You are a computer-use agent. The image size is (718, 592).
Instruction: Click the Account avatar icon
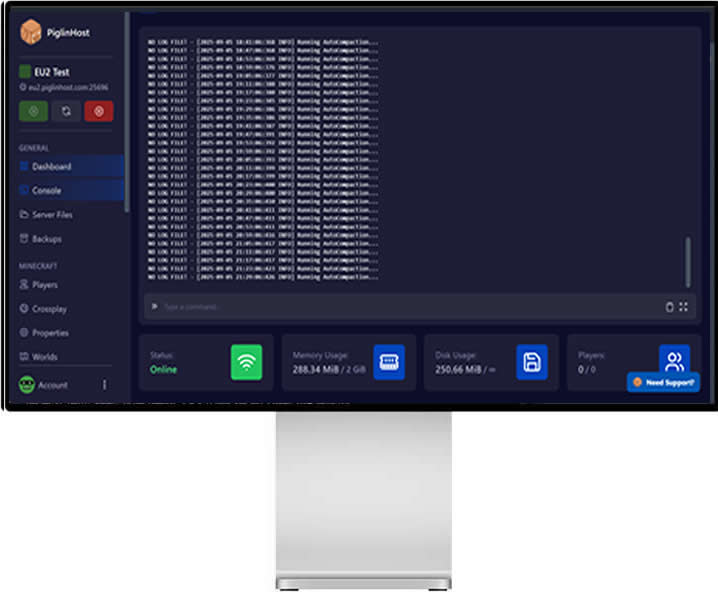pyautogui.click(x=27, y=385)
